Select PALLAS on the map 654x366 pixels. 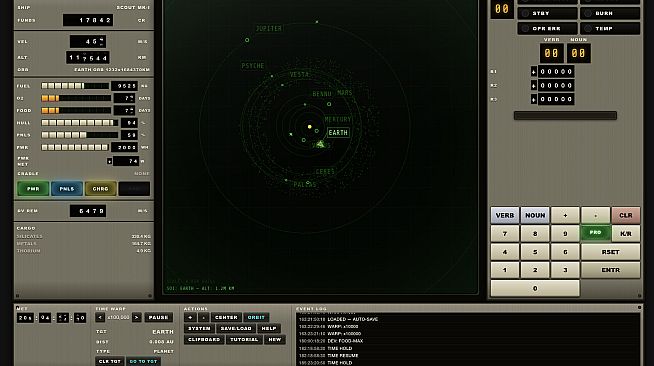(x=305, y=184)
